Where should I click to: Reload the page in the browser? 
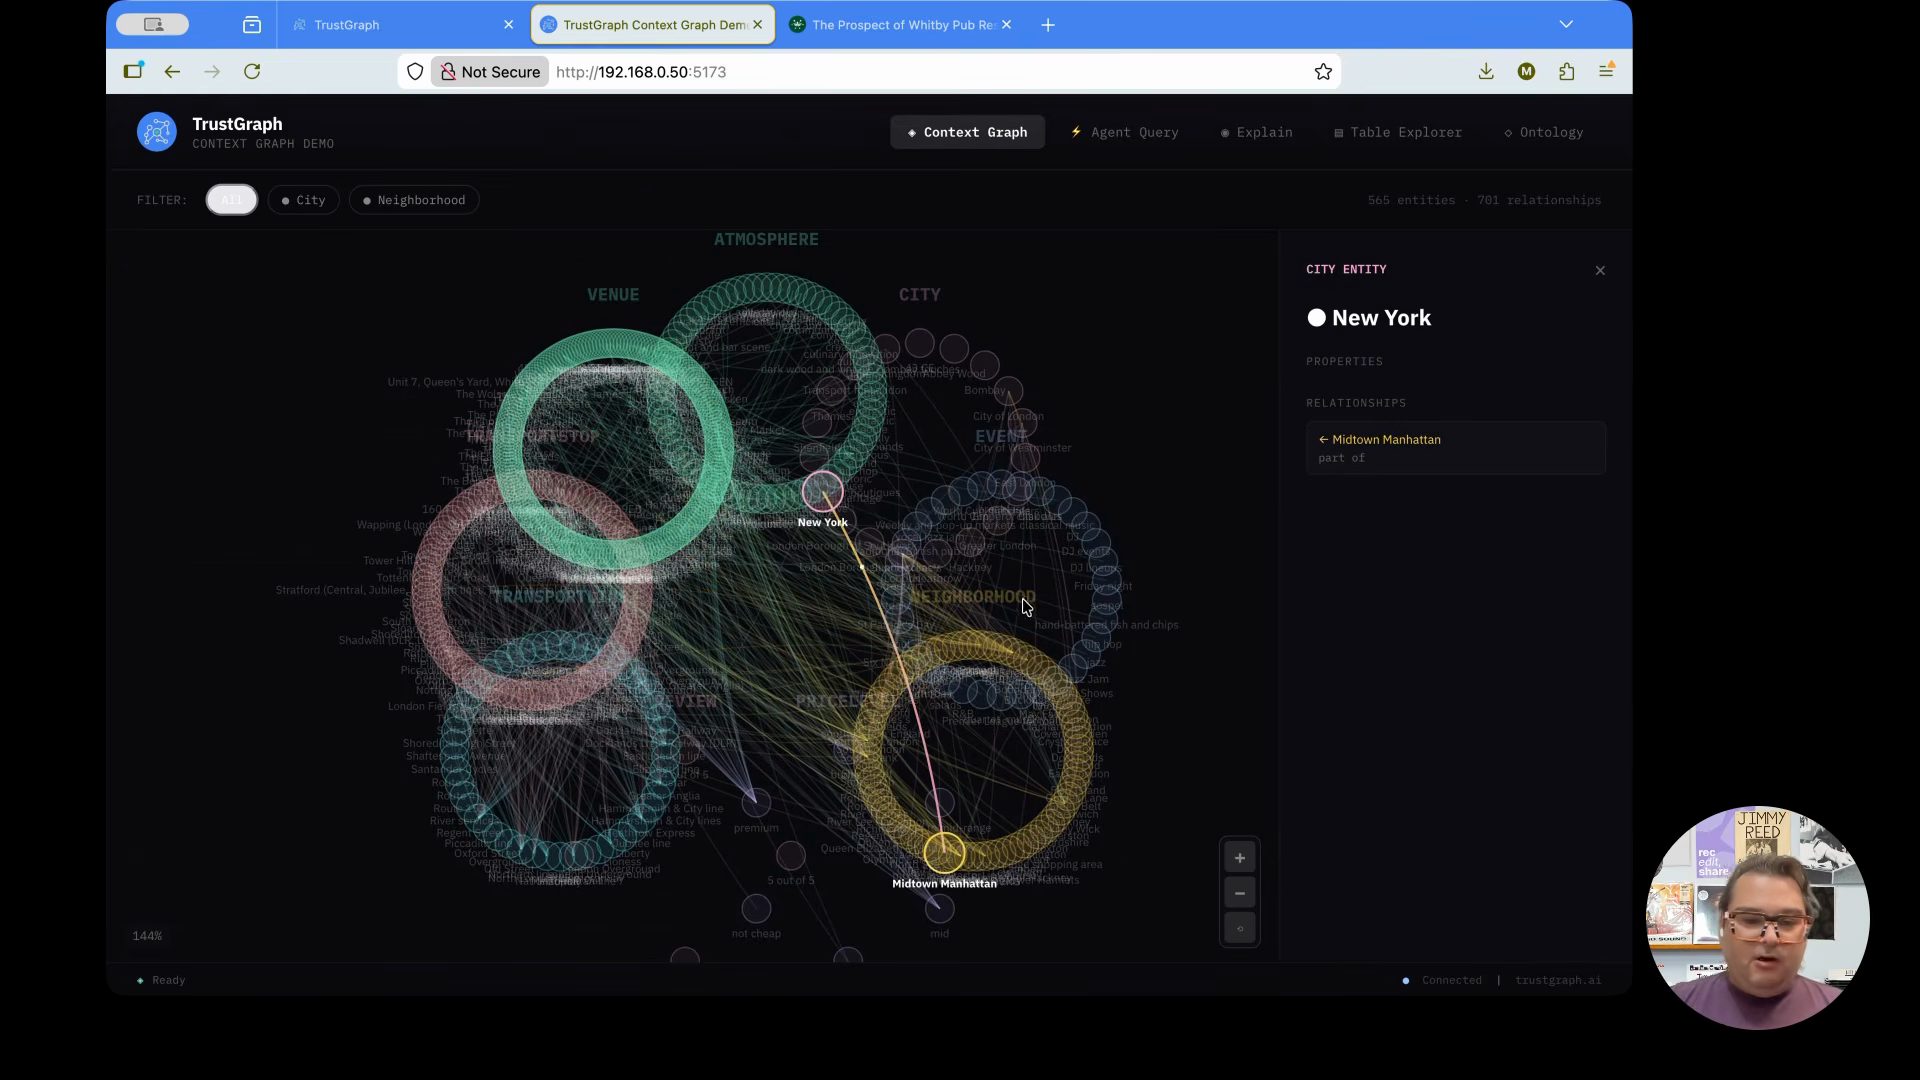point(252,72)
